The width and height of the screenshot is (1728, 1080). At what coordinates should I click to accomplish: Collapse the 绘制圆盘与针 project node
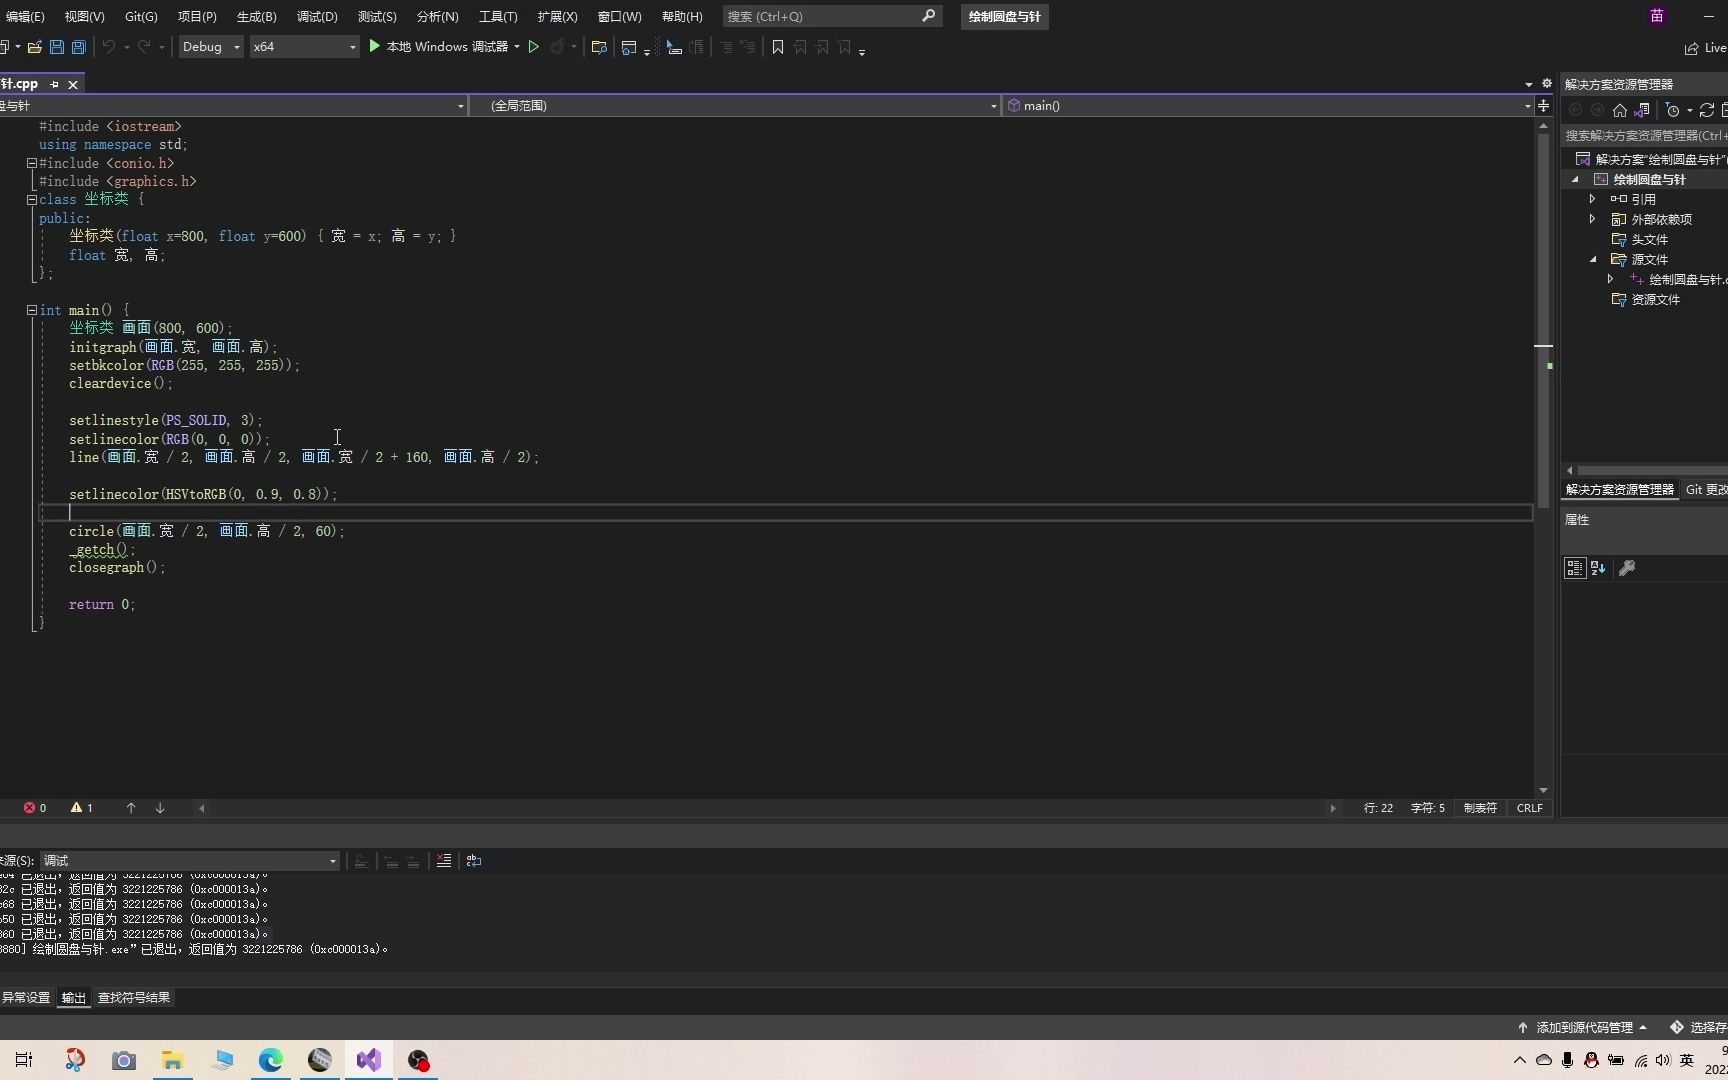1576,179
